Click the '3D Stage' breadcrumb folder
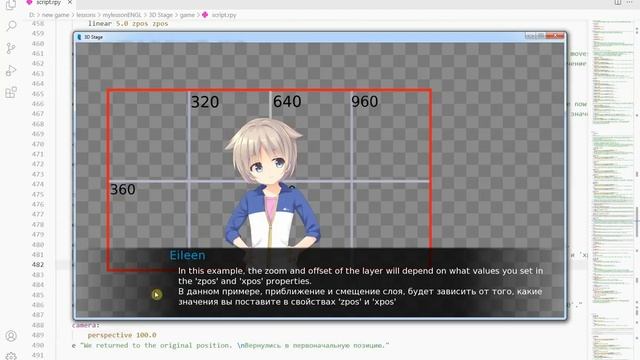 pos(160,15)
